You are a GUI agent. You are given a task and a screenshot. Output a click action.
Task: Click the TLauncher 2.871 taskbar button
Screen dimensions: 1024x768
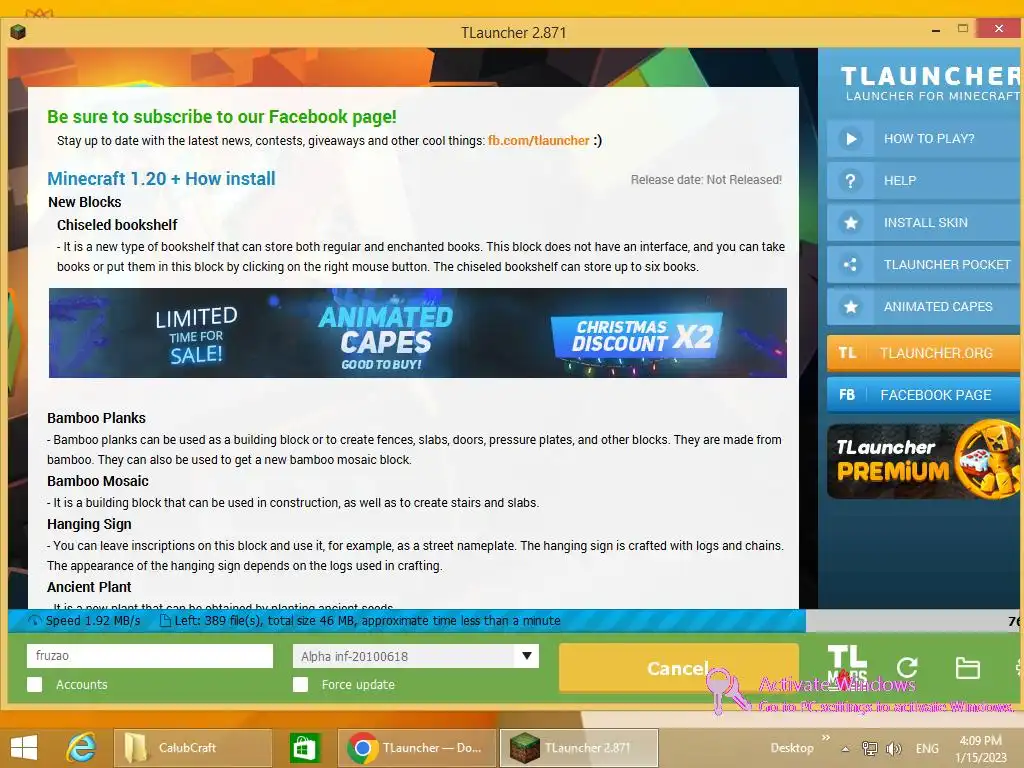(x=579, y=748)
